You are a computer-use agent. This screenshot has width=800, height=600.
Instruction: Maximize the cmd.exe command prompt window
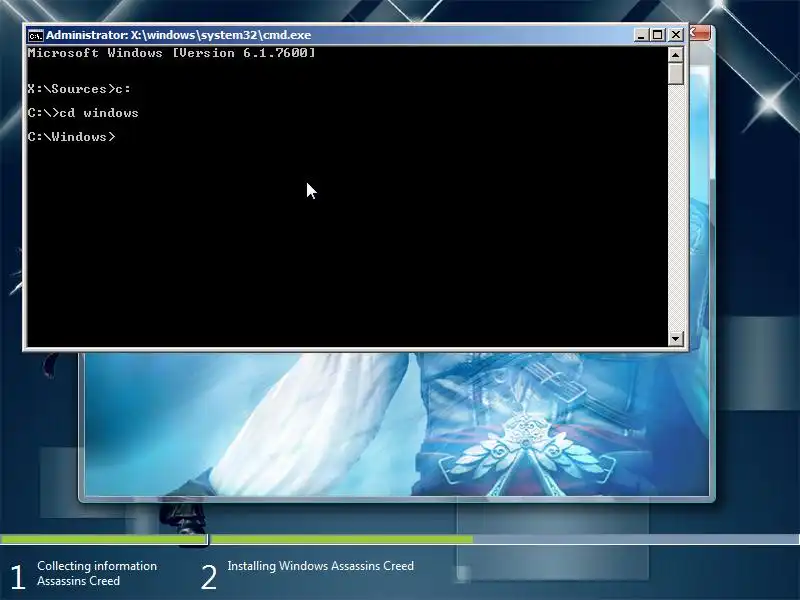(x=658, y=35)
